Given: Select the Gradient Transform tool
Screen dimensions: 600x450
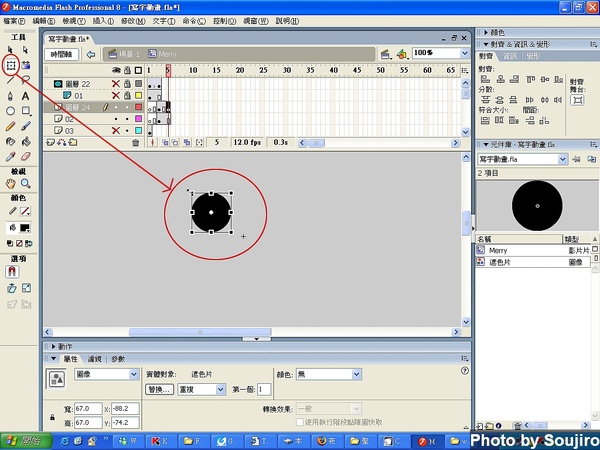Looking at the screenshot, I should (26, 65).
